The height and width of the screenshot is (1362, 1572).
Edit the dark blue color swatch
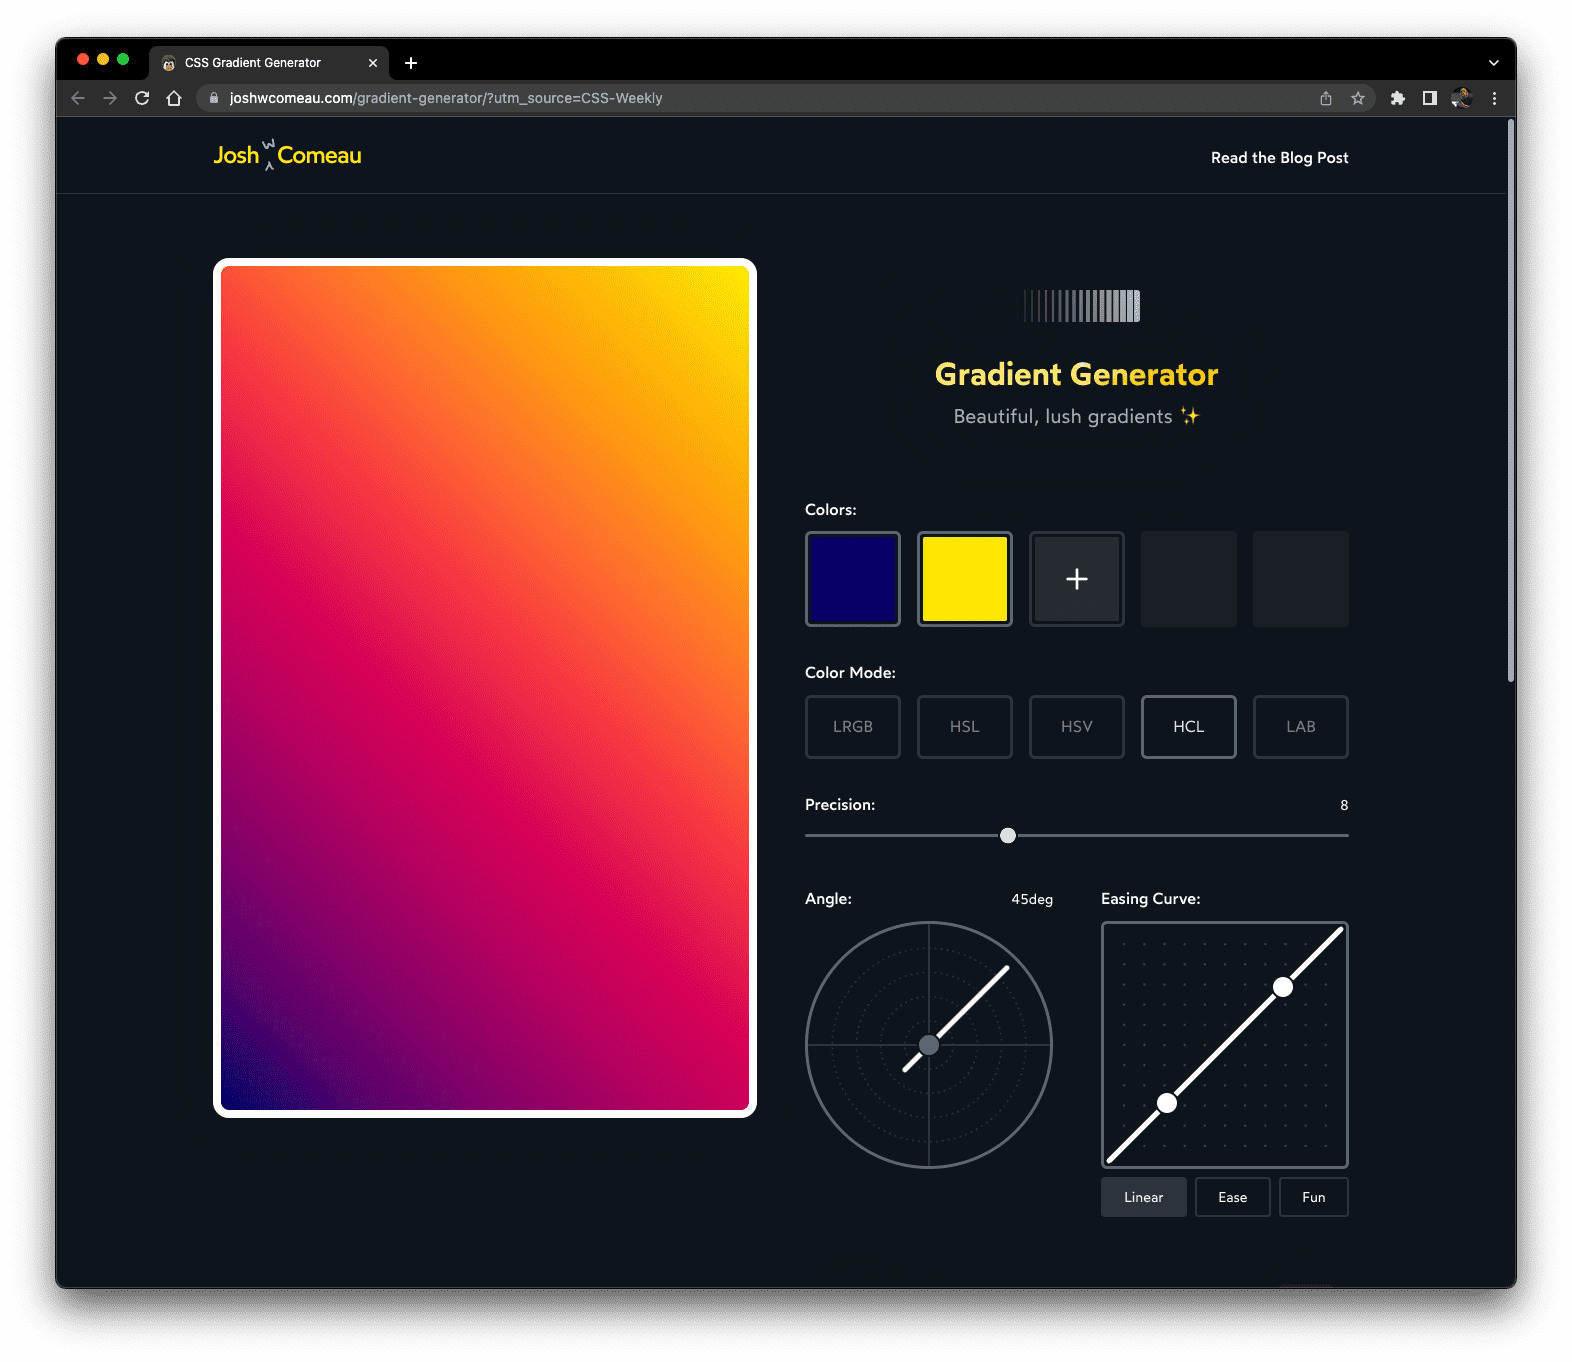click(853, 579)
